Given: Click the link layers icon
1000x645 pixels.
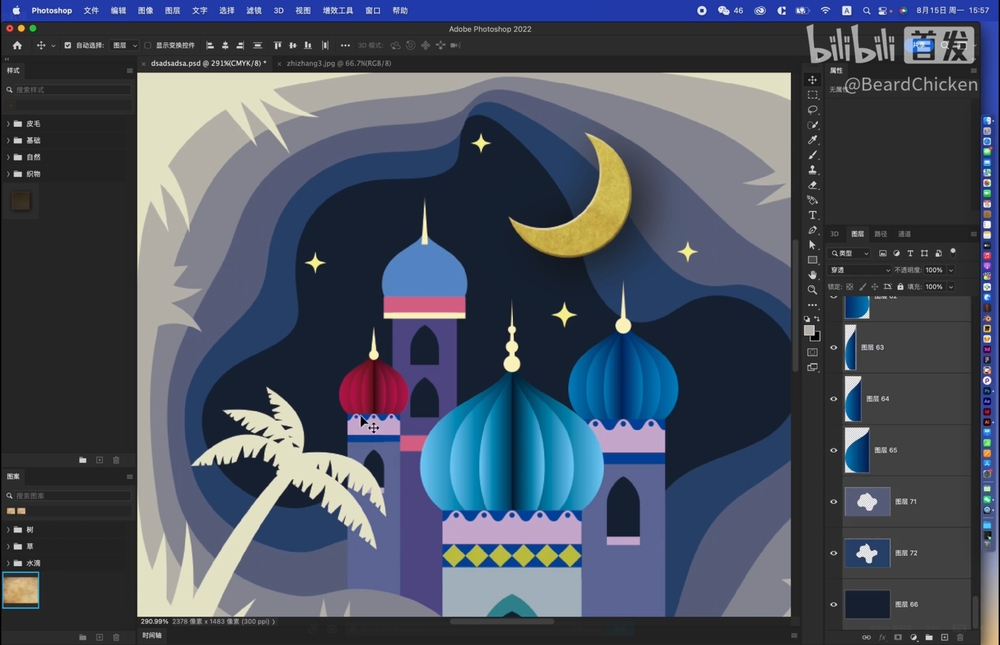Looking at the screenshot, I should click(x=866, y=637).
